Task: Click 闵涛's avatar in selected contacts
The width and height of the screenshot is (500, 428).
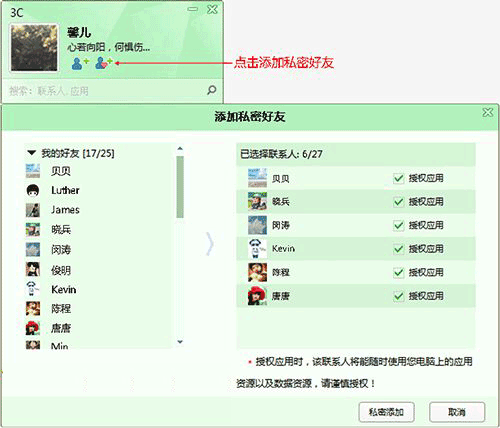Action: tap(257, 225)
